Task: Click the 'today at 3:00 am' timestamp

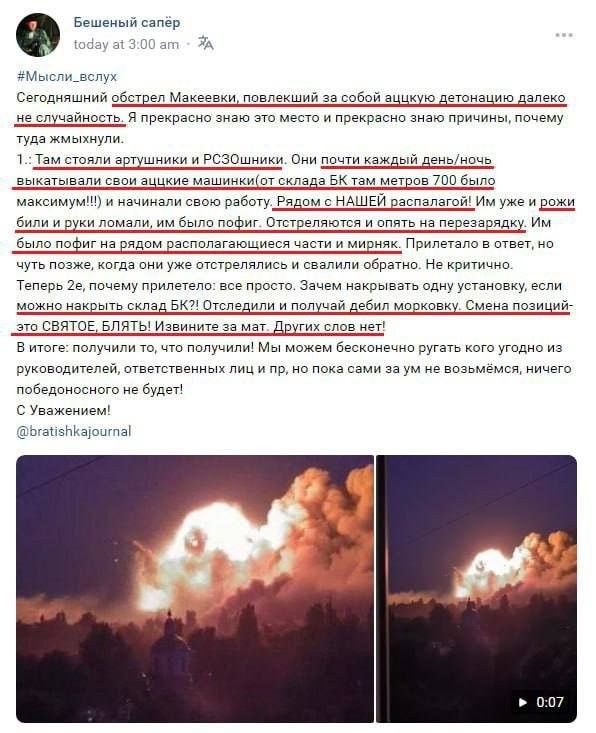Action: pyautogui.click(x=126, y=44)
